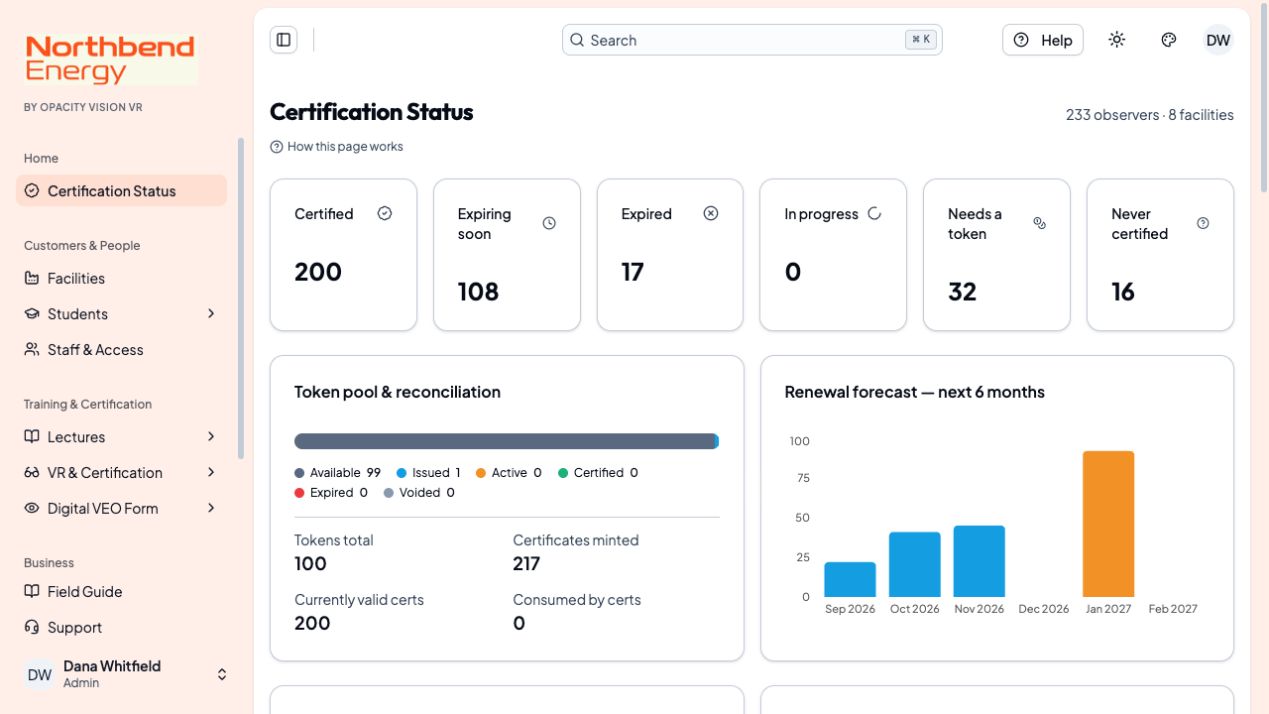Image resolution: width=1269 pixels, height=714 pixels.
Task: Expand the Digital VEO Form chevron
Action: click(x=211, y=508)
